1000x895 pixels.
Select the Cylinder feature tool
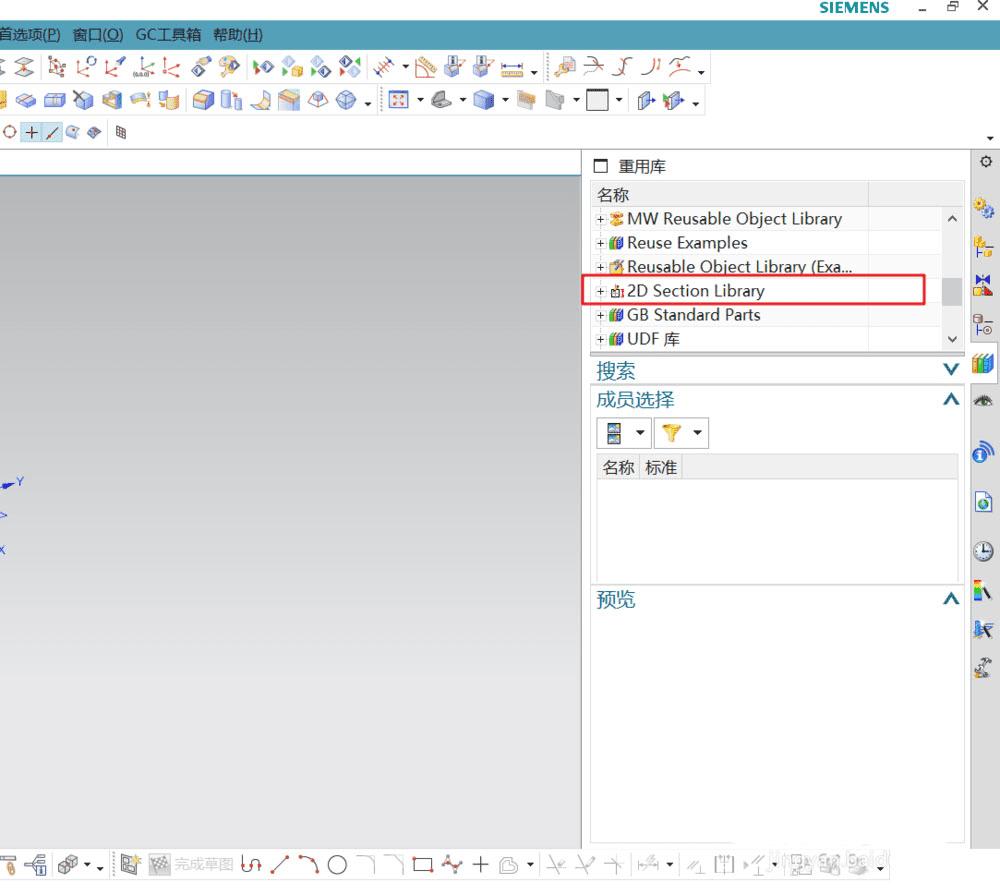[x=231, y=100]
